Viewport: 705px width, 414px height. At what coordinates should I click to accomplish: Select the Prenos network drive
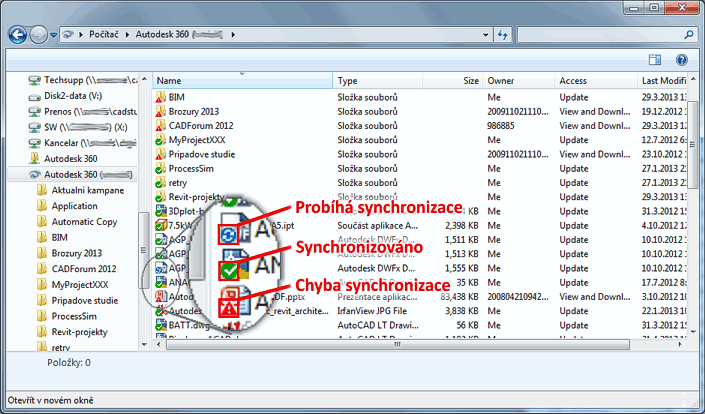[x=83, y=111]
